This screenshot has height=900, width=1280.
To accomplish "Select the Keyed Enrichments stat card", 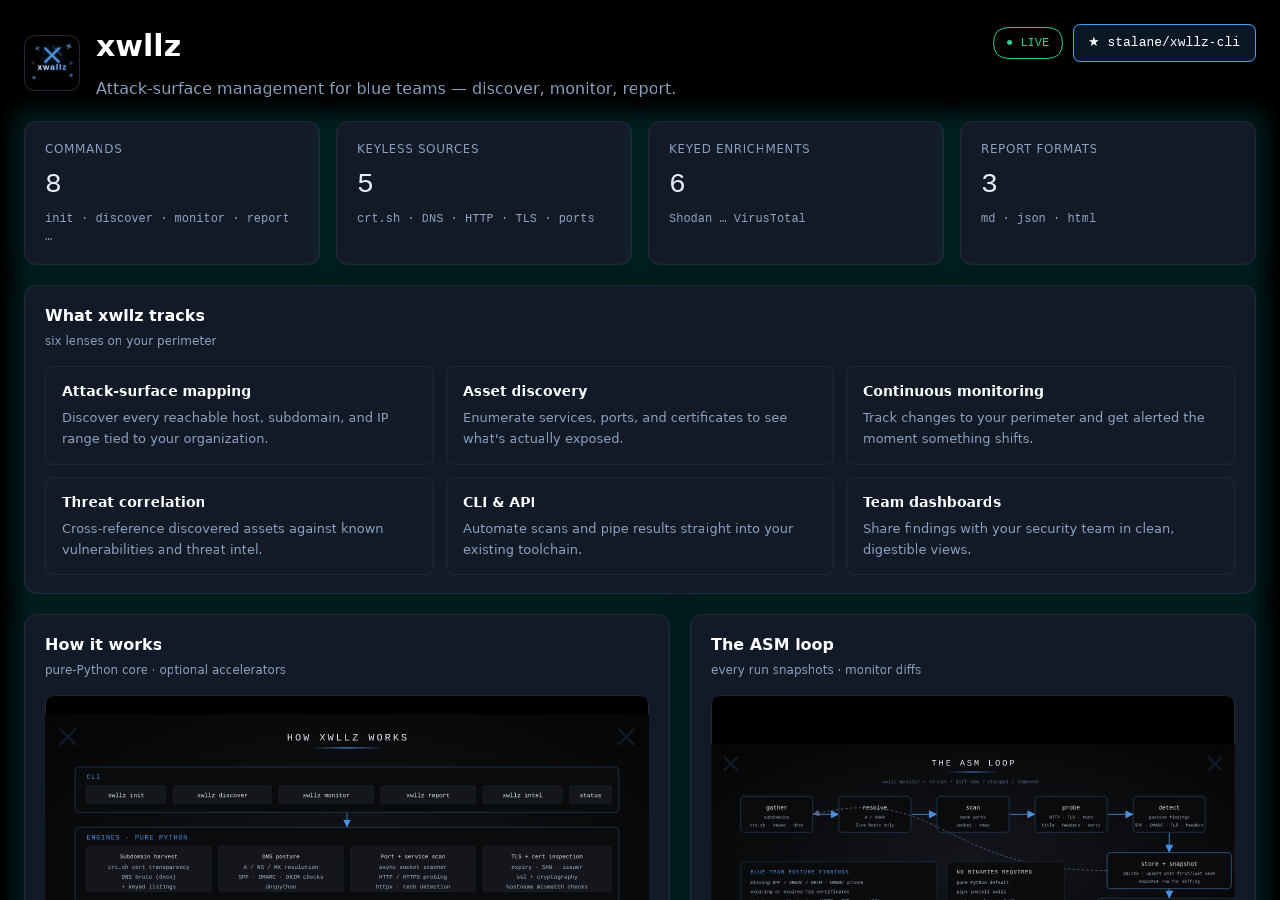I will click(796, 193).
